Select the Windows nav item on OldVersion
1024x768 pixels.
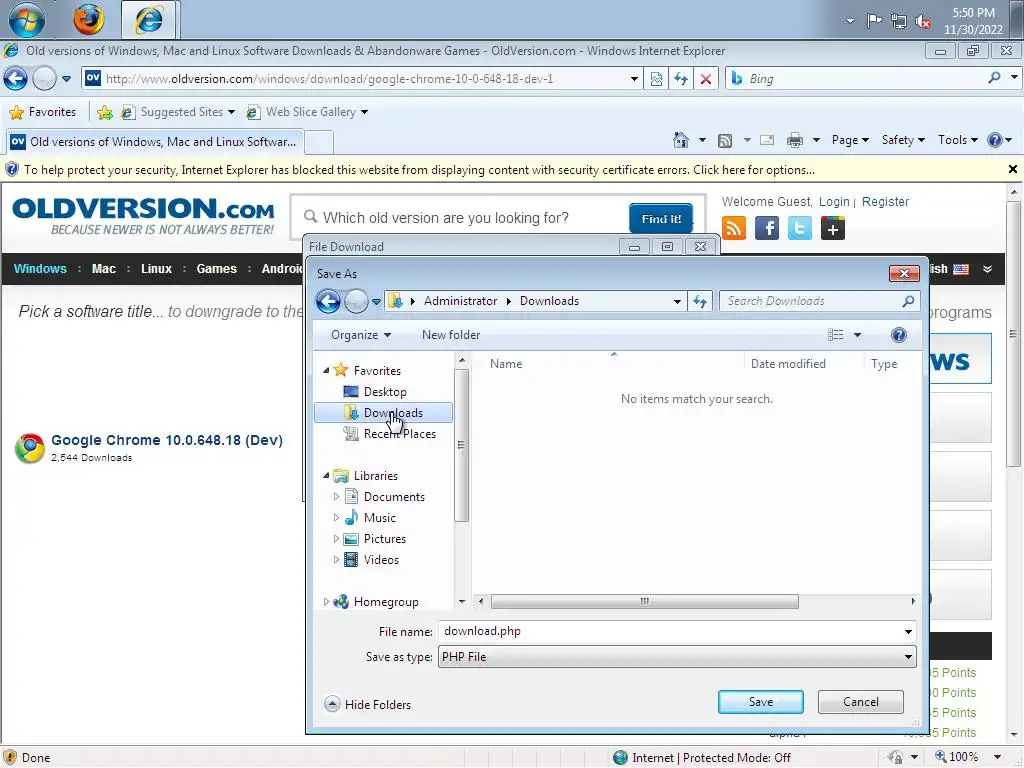click(40, 269)
